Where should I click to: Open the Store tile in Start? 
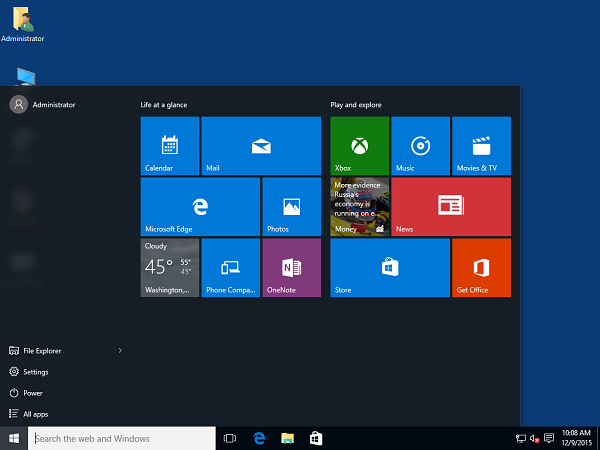coord(390,267)
